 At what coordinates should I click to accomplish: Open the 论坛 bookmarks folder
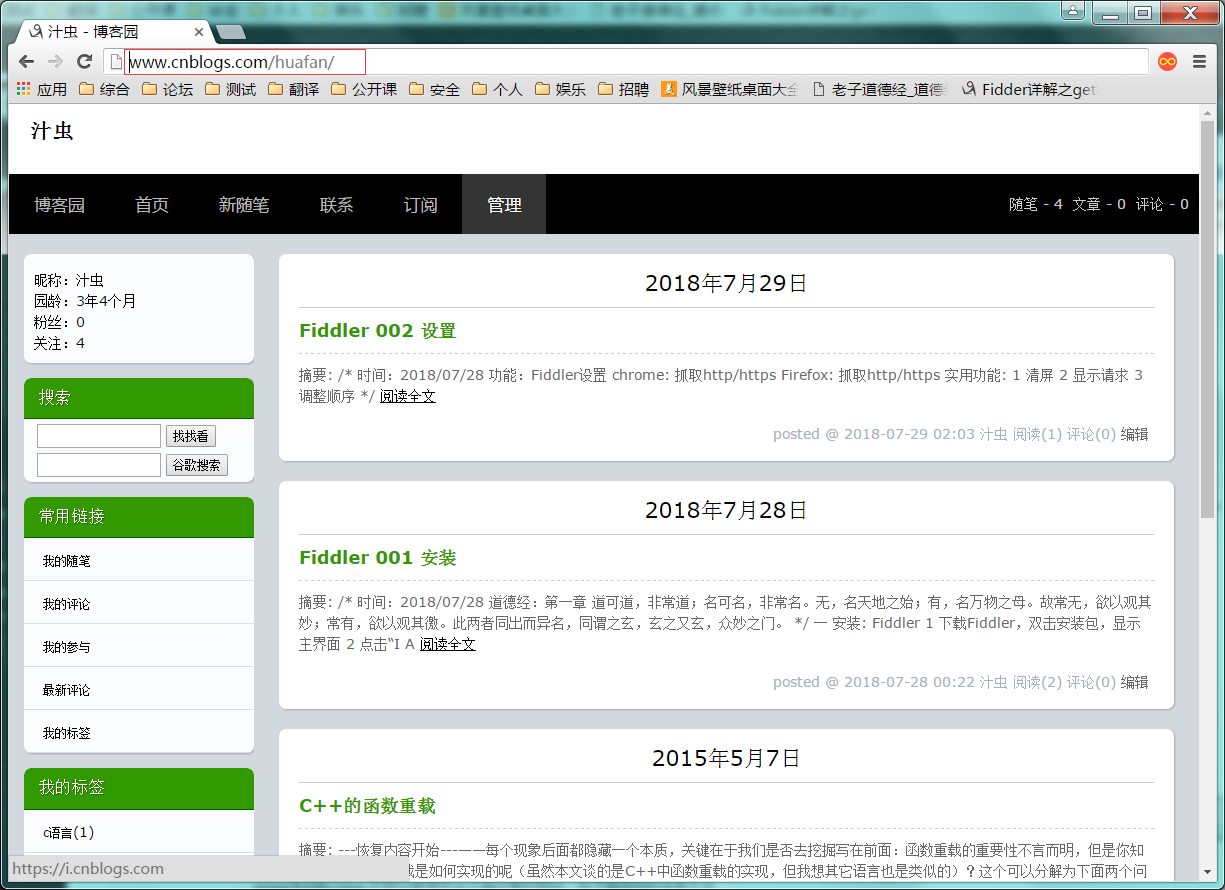pos(167,89)
